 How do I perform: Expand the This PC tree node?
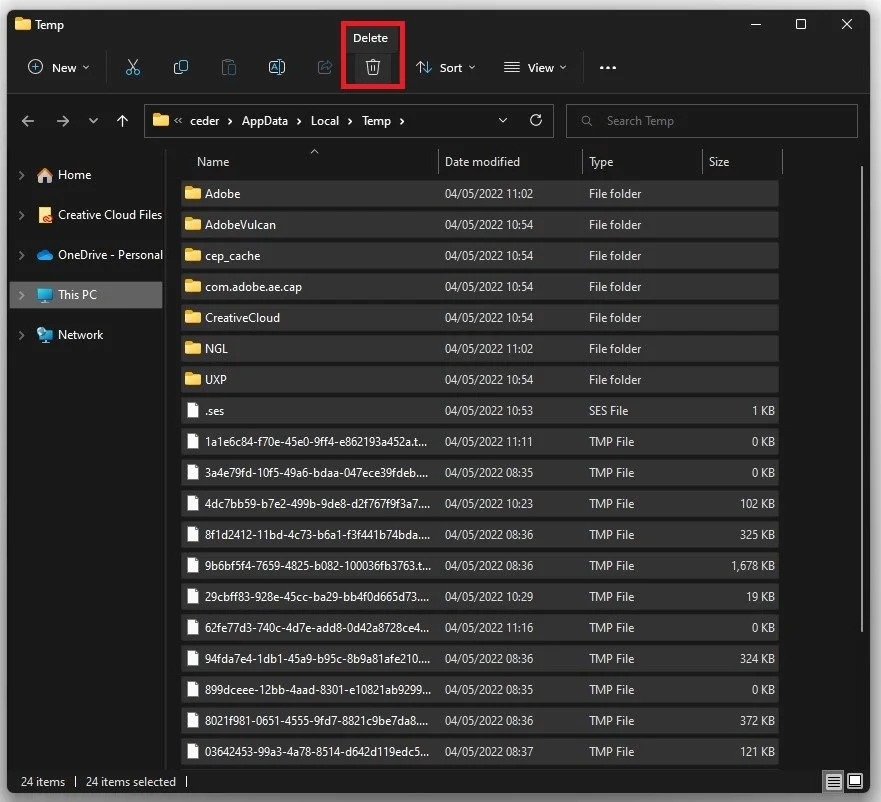tap(22, 294)
